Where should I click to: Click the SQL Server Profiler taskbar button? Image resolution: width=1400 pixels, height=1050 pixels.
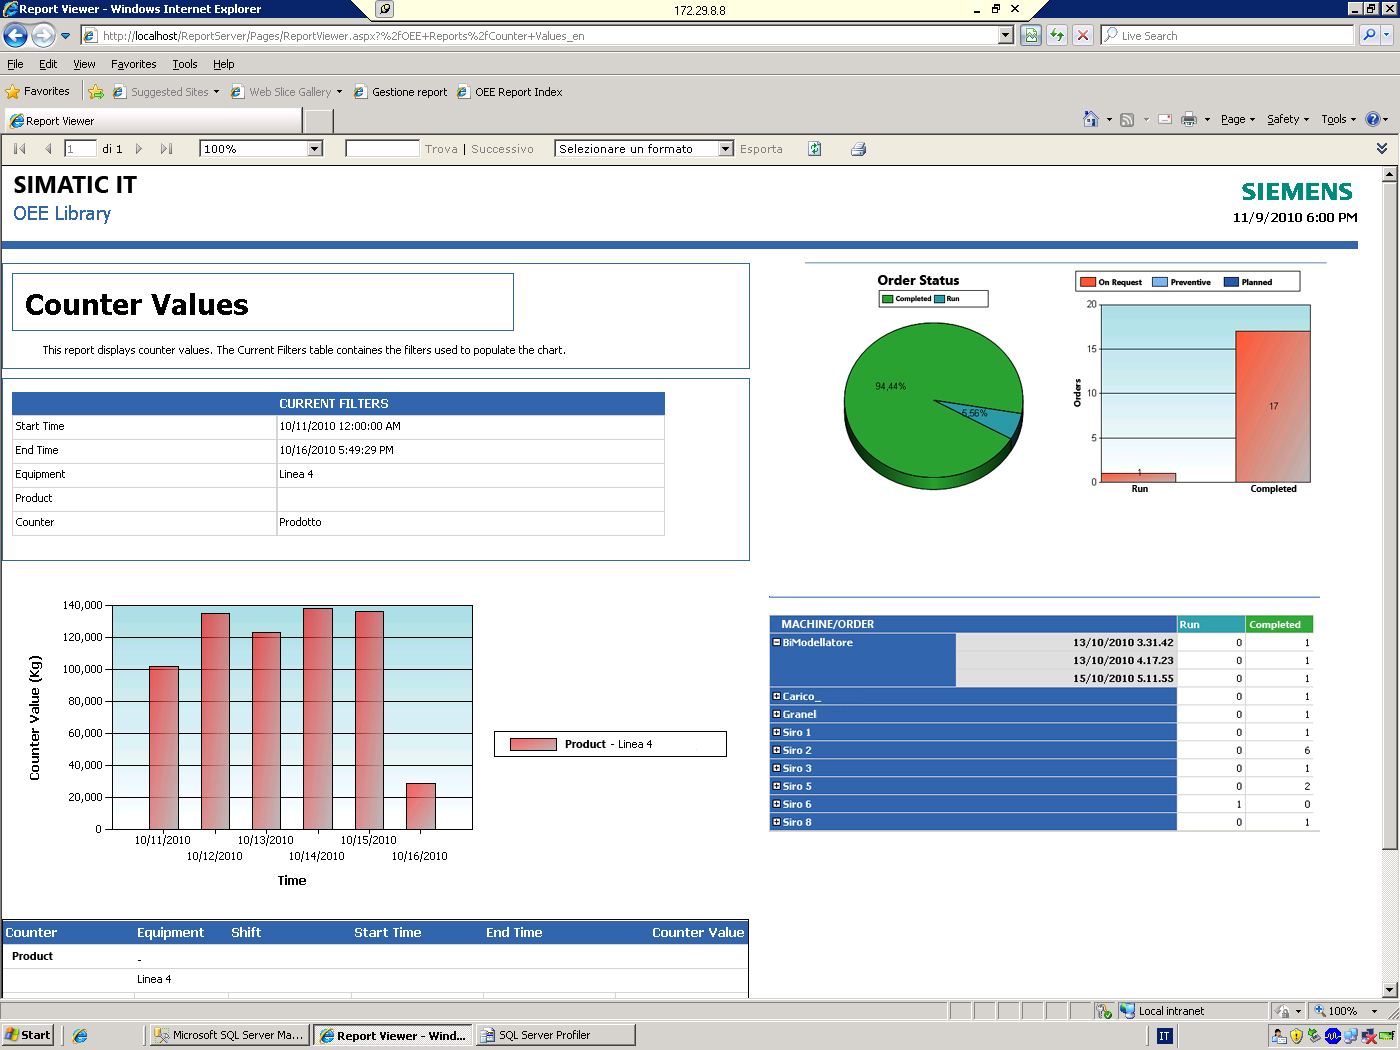(x=555, y=1034)
